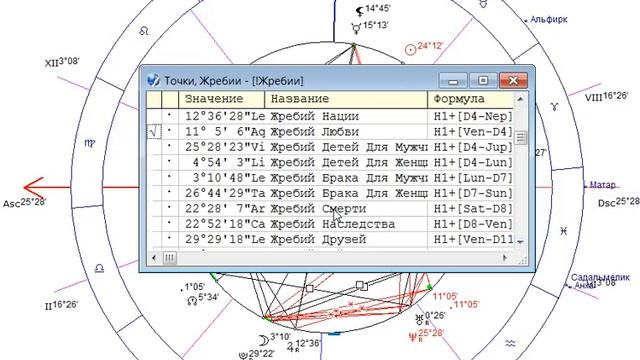Click formula H1+[Ven-D4]
The width and height of the screenshot is (640, 360).
coord(473,132)
